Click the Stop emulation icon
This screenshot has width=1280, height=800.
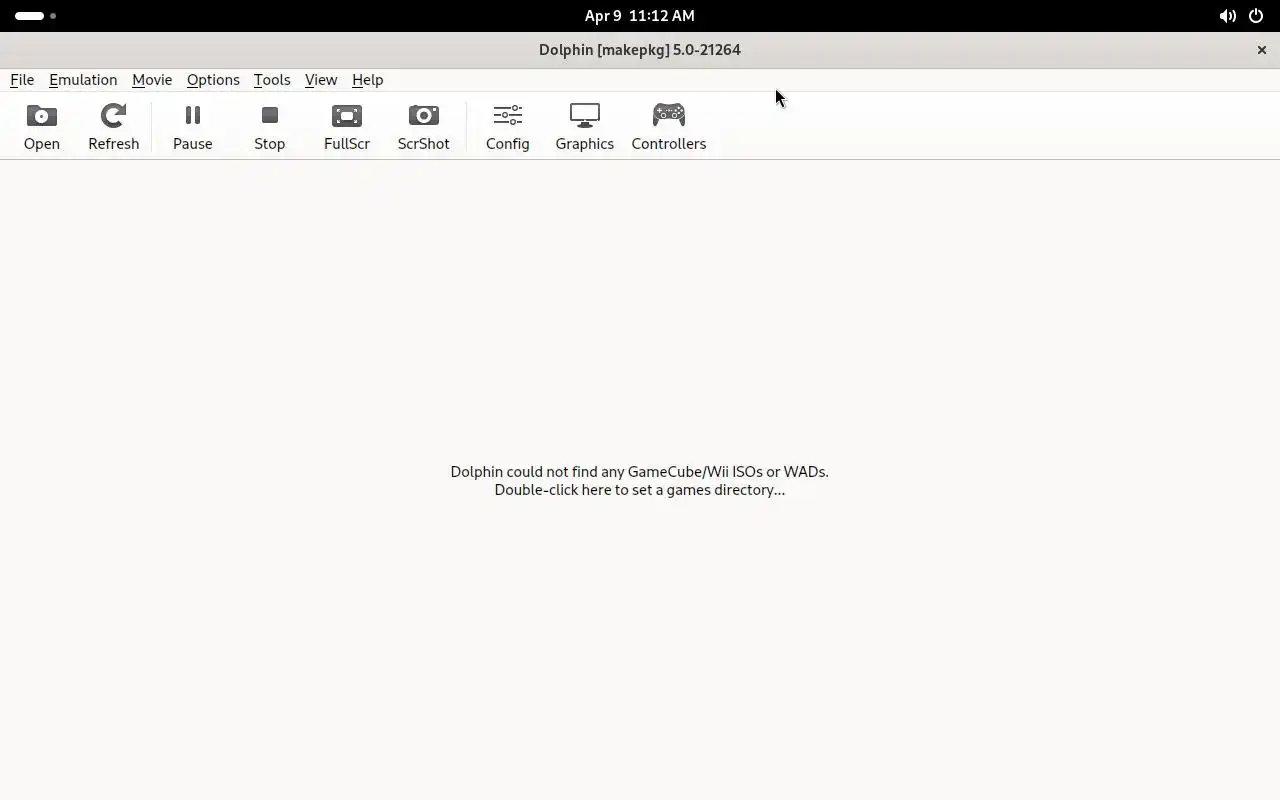269,116
